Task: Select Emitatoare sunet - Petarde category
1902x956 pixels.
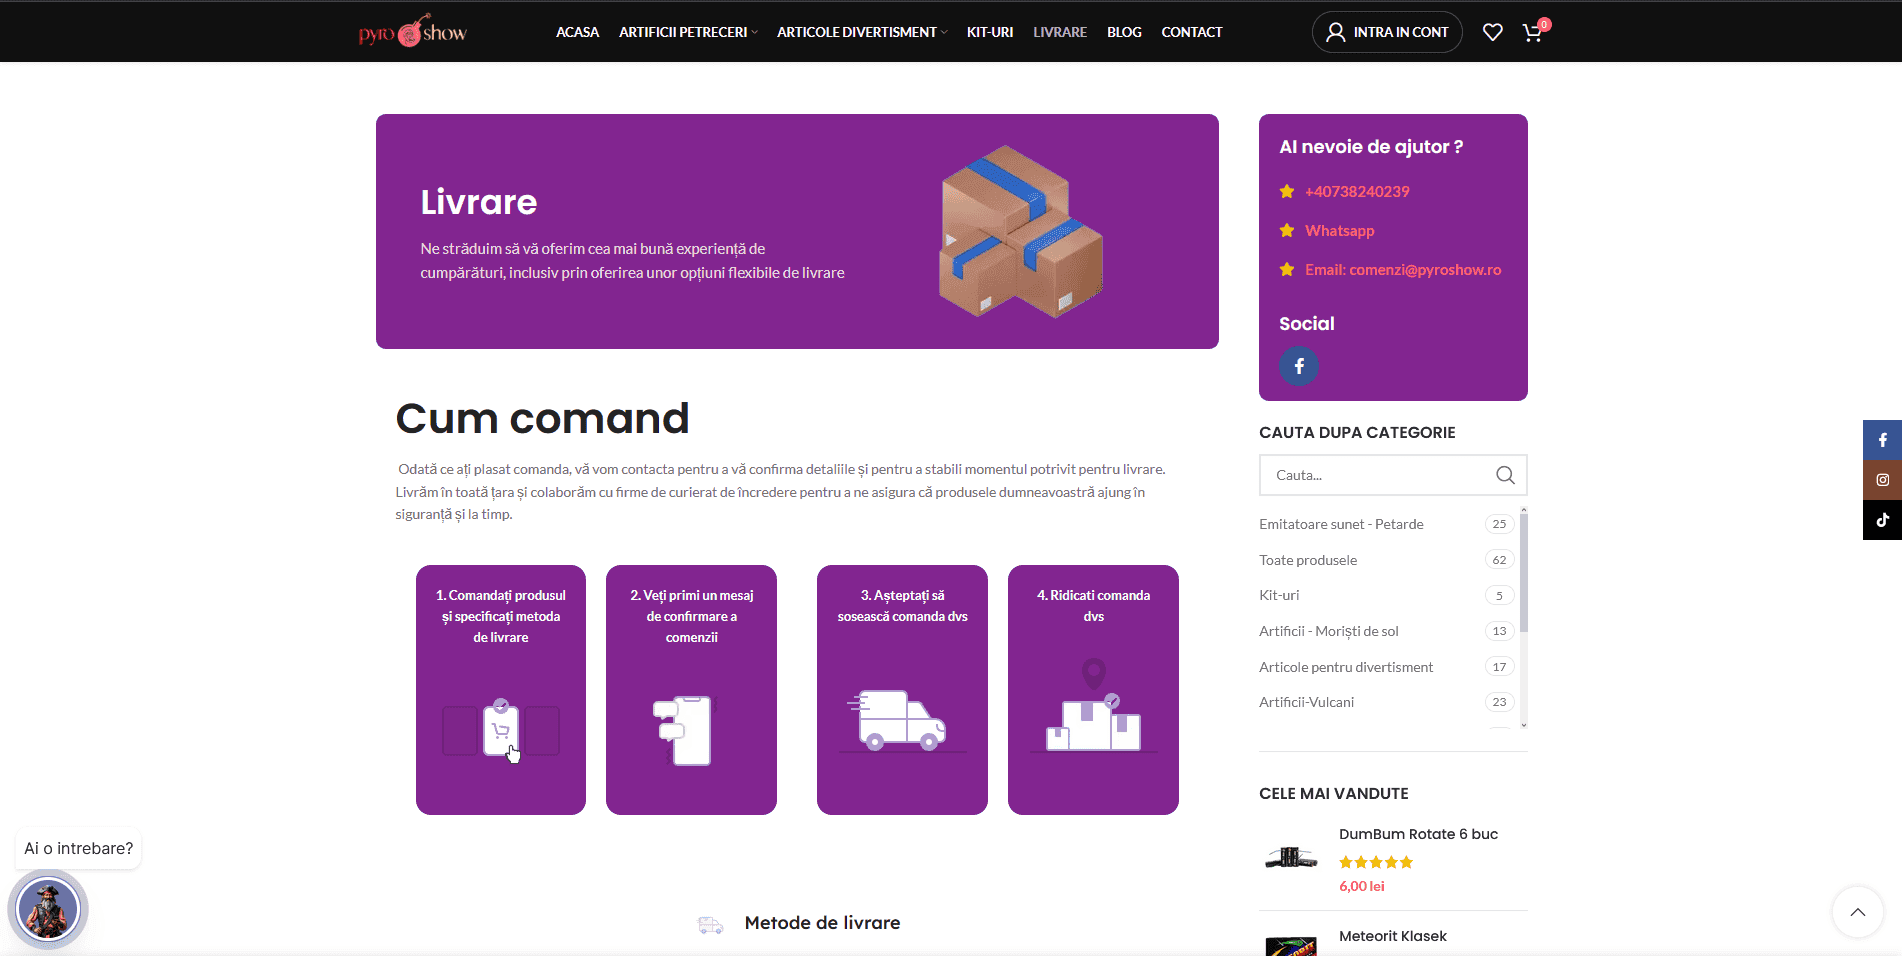Action: point(1341,524)
